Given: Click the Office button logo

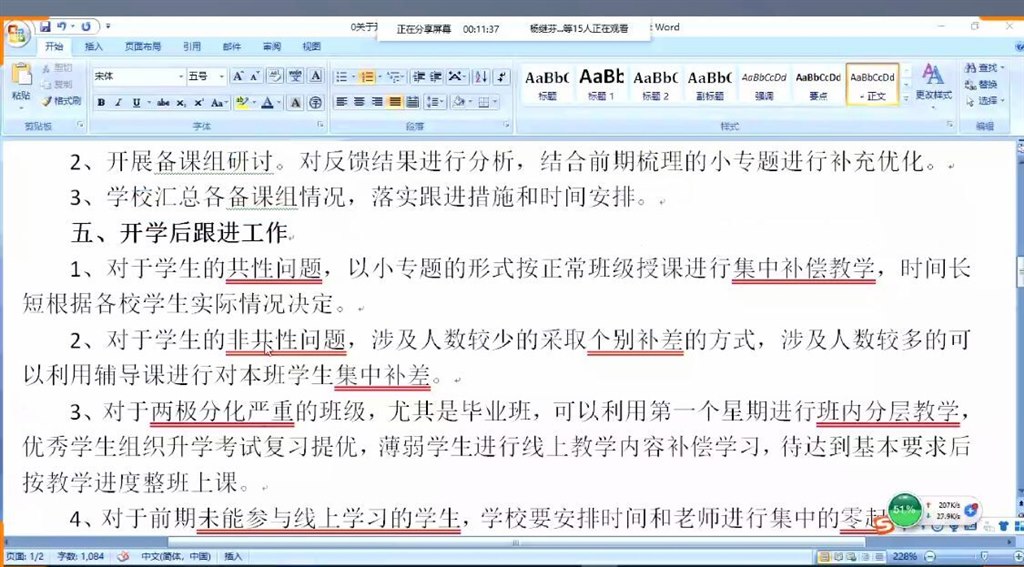Looking at the screenshot, I should click(16, 33).
